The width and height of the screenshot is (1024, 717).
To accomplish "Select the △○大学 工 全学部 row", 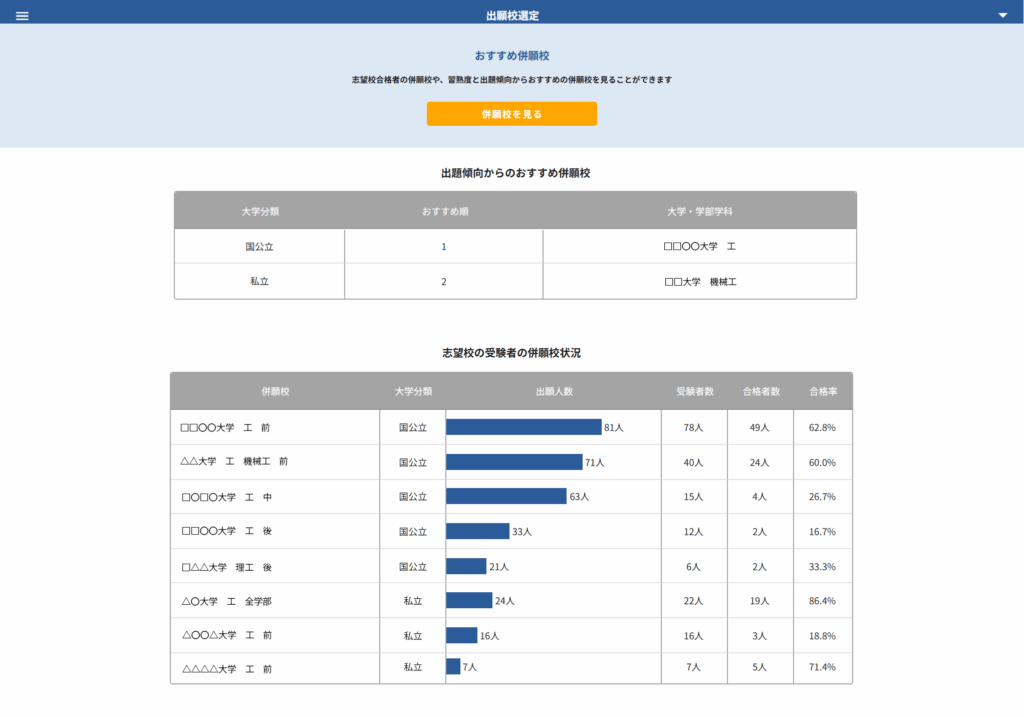I will tap(511, 601).
